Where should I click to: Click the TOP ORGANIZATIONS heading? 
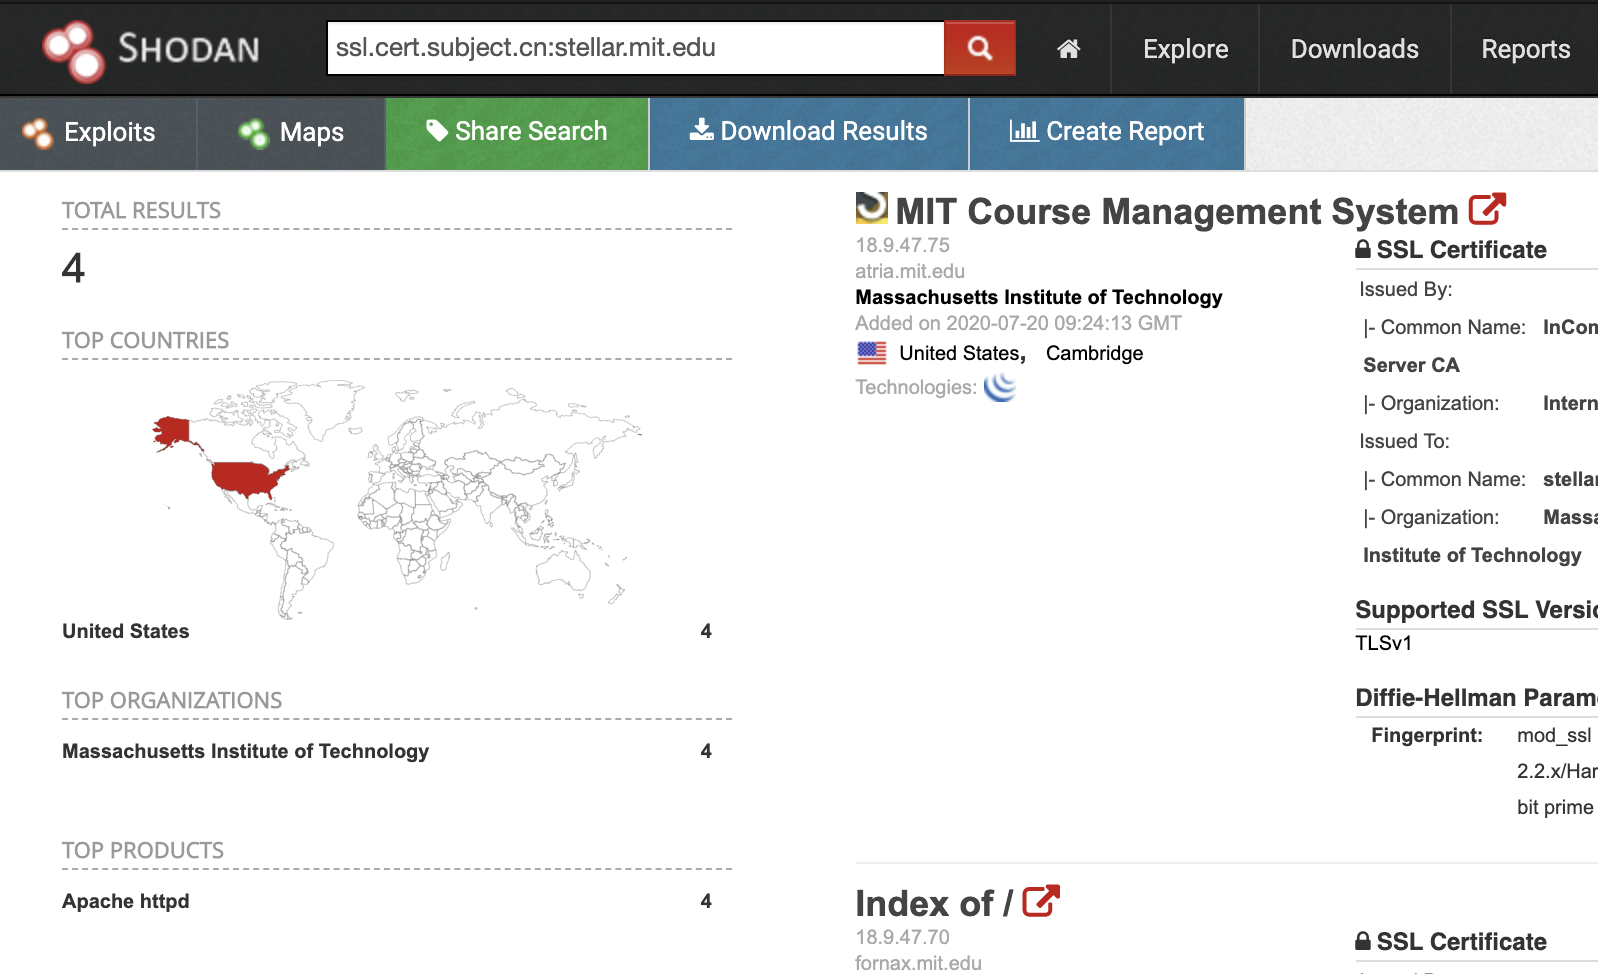172,701
